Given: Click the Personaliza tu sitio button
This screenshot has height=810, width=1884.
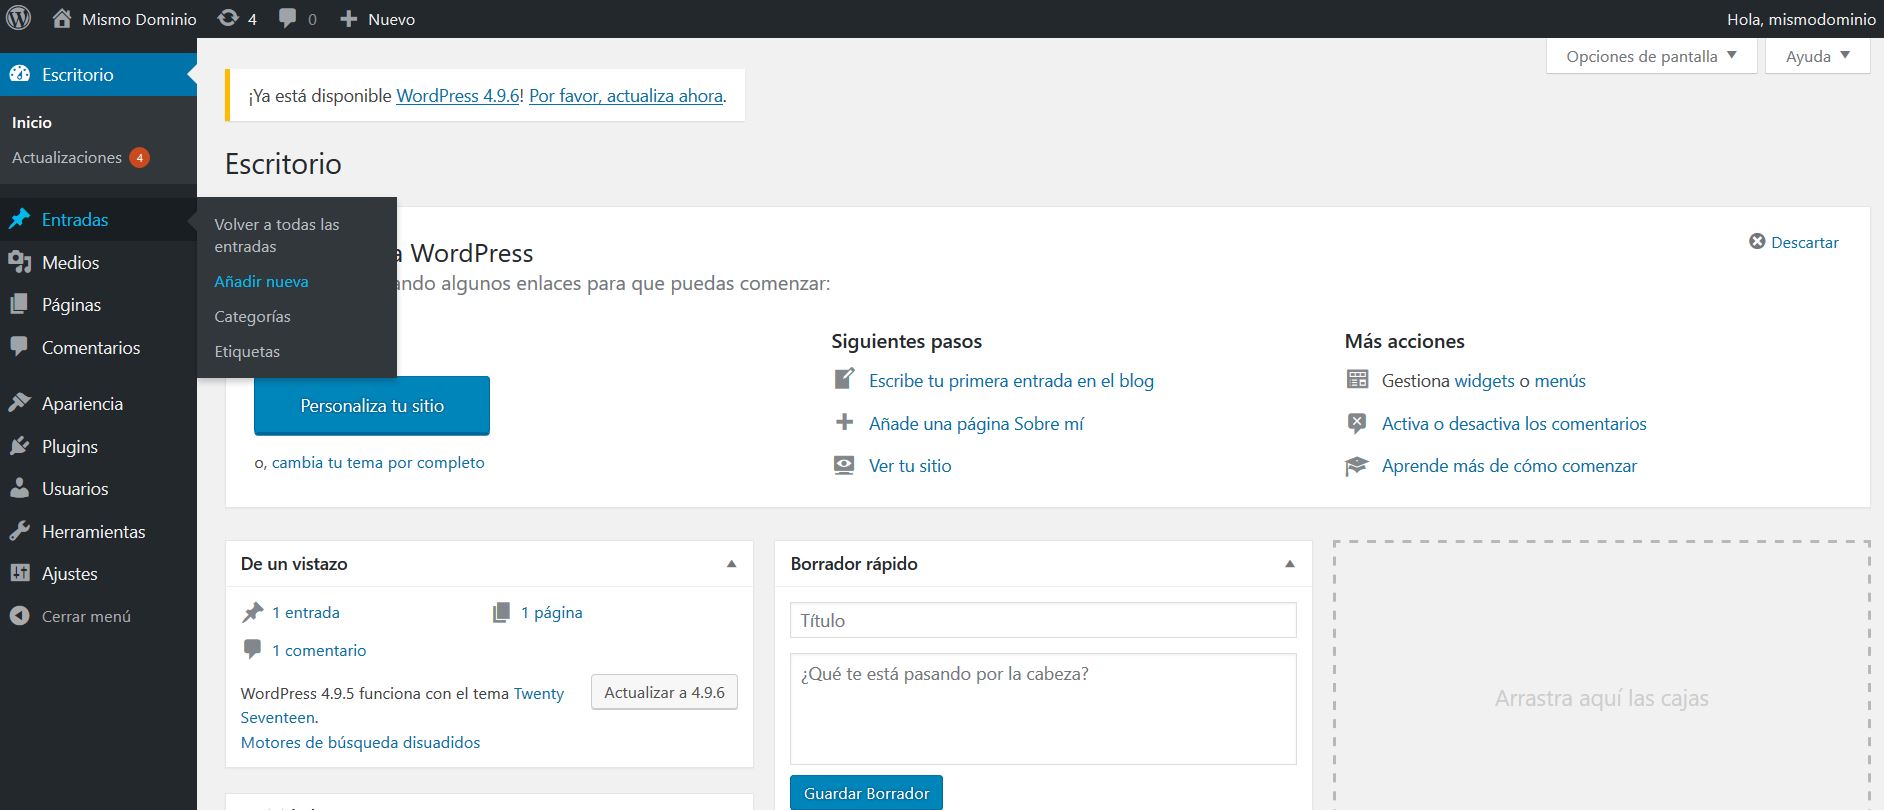Looking at the screenshot, I should pos(372,405).
